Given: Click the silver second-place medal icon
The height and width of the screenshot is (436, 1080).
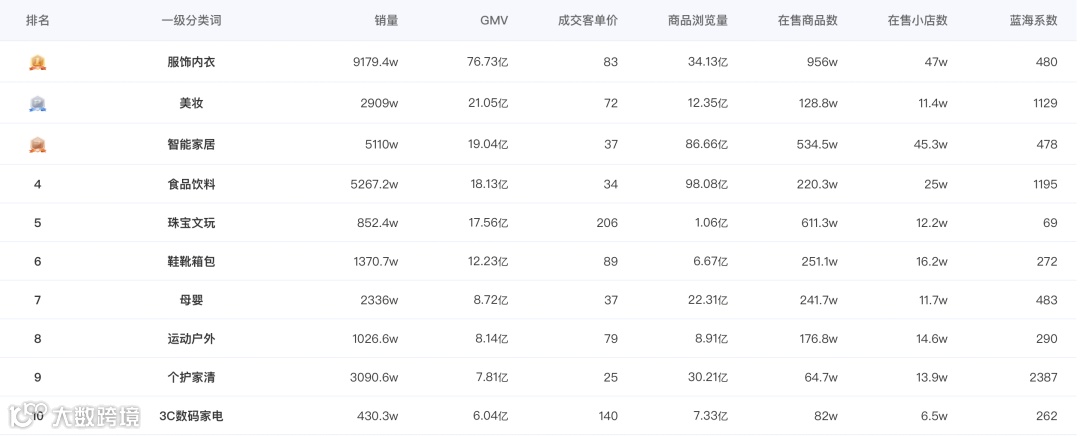Looking at the screenshot, I should click(x=37, y=103).
